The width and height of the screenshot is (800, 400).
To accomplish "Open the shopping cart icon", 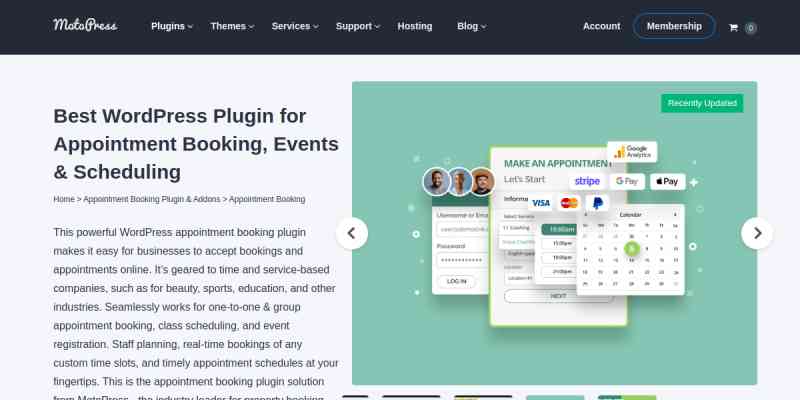I will tap(733, 28).
